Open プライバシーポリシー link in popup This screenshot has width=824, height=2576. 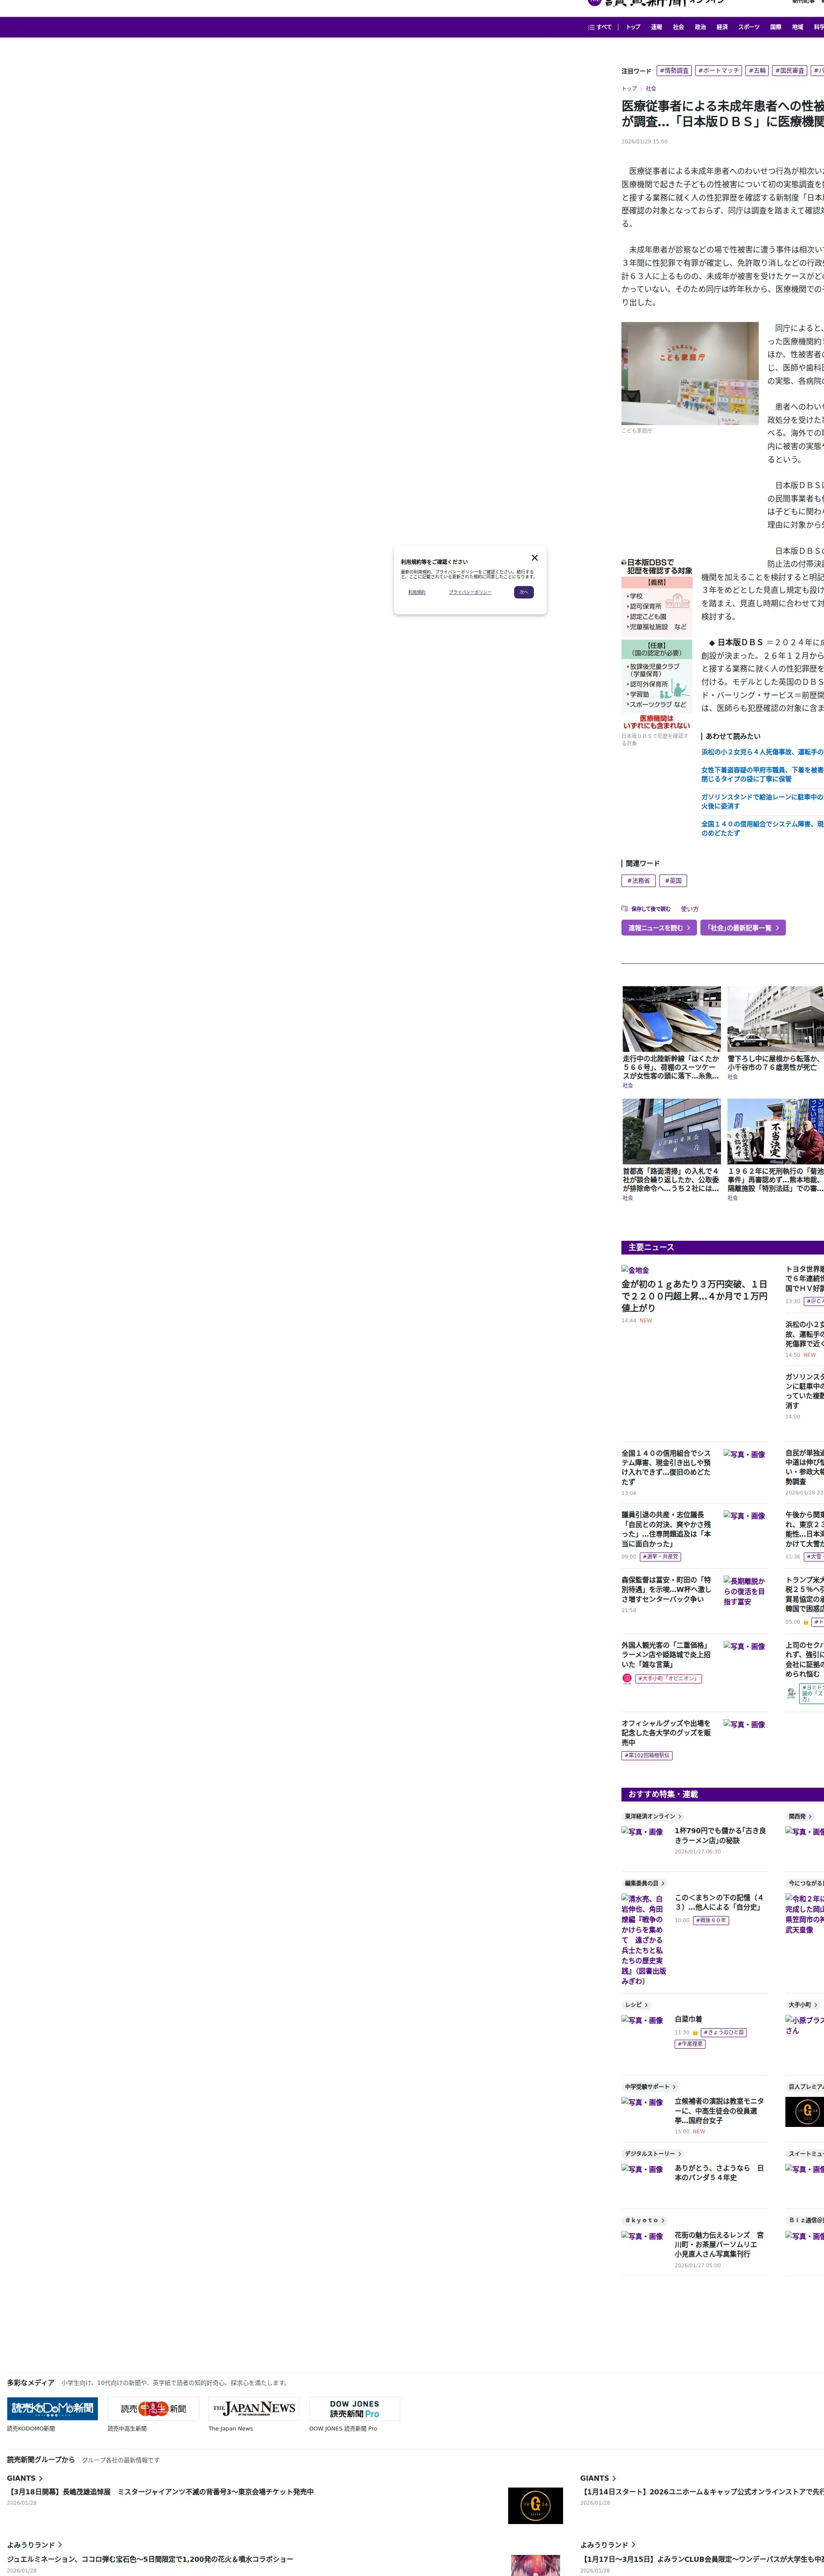[x=470, y=592]
